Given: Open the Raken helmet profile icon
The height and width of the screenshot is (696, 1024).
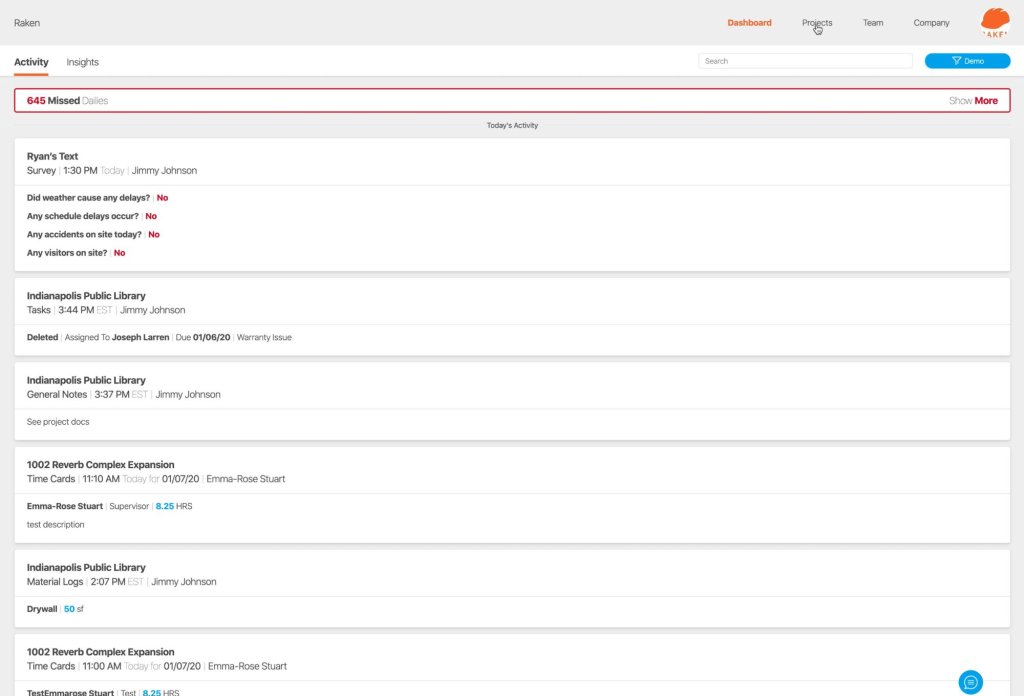Looking at the screenshot, I should 995,23.
